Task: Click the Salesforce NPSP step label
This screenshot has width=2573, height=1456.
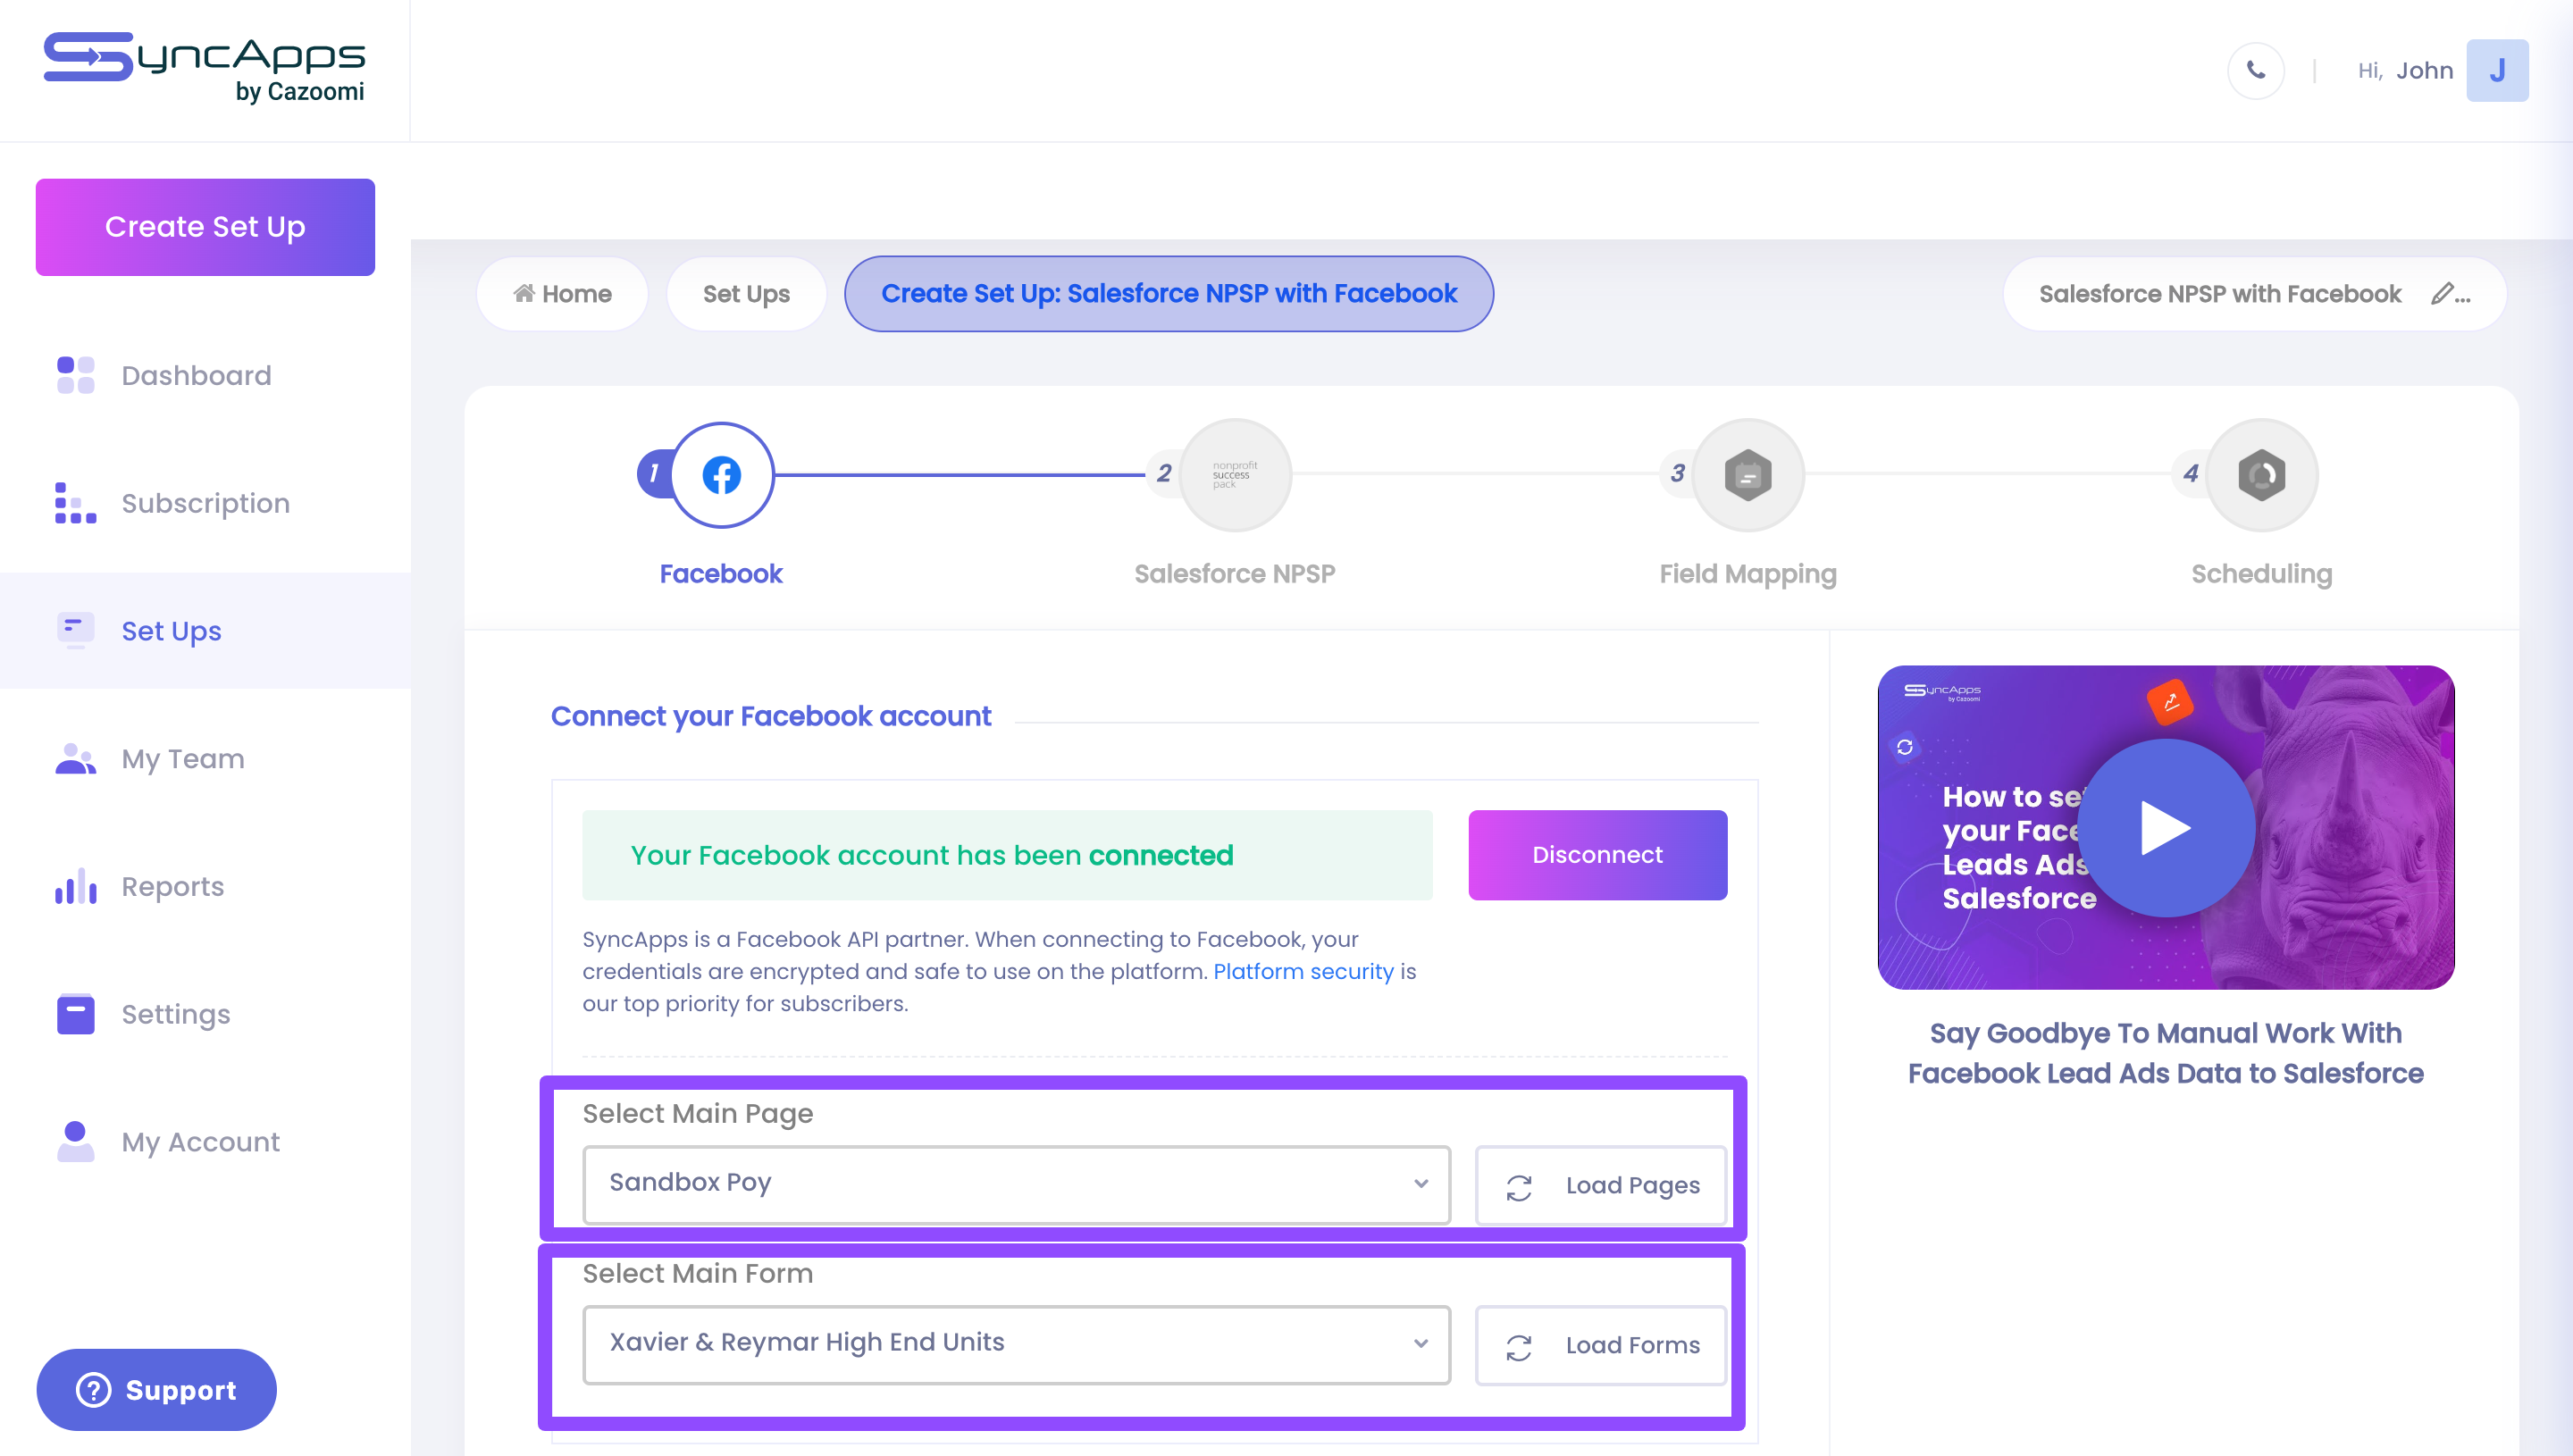Action: point(1235,574)
